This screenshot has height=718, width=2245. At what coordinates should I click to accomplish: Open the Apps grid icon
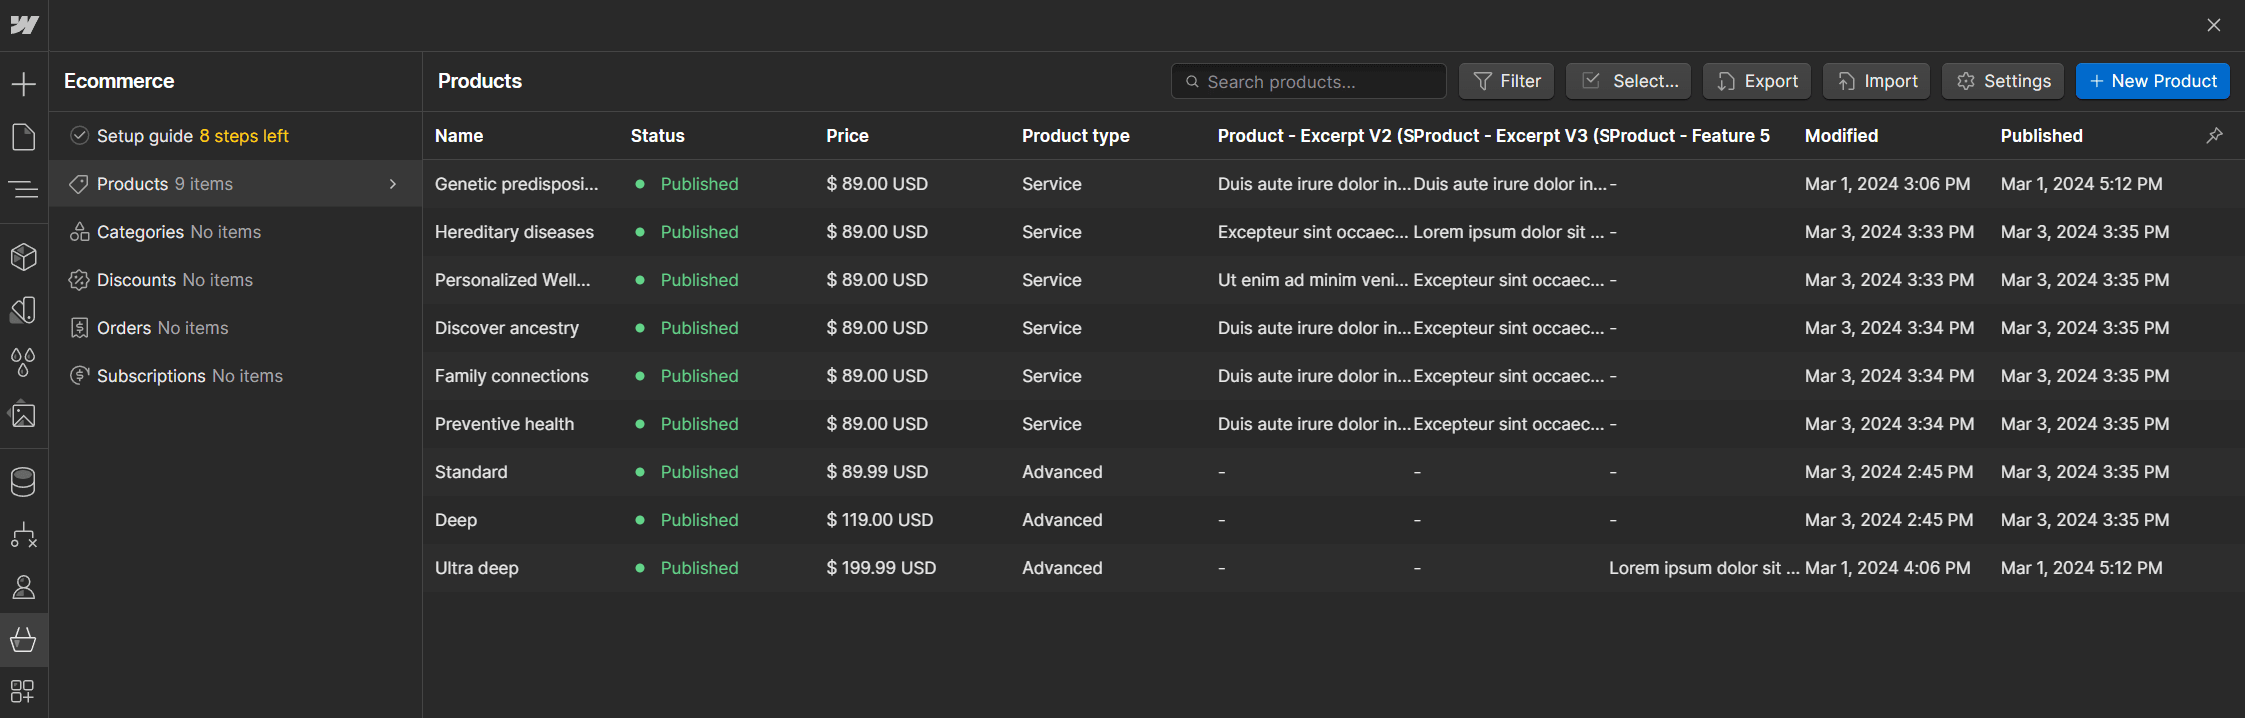(24, 691)
